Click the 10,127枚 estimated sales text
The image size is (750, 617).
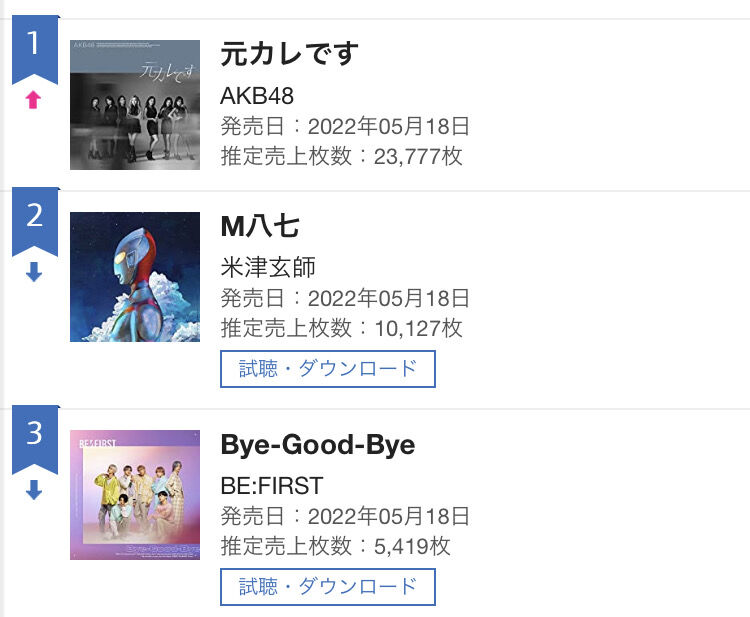point(418,329)
